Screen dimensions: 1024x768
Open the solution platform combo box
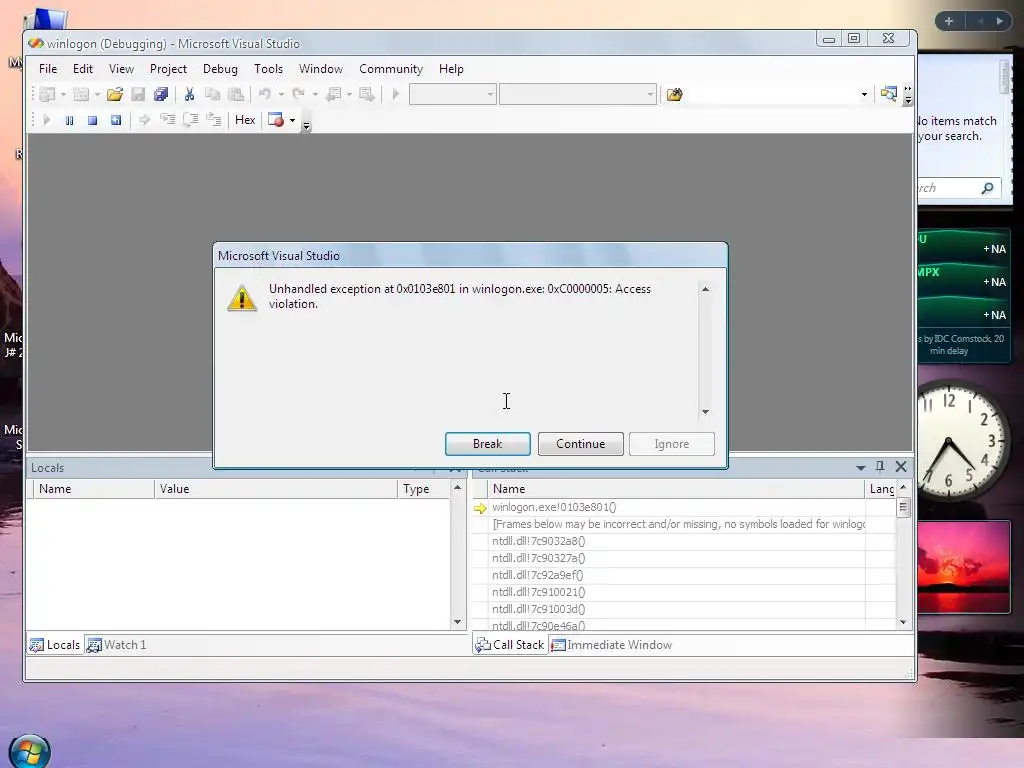(x=577, y=95)
